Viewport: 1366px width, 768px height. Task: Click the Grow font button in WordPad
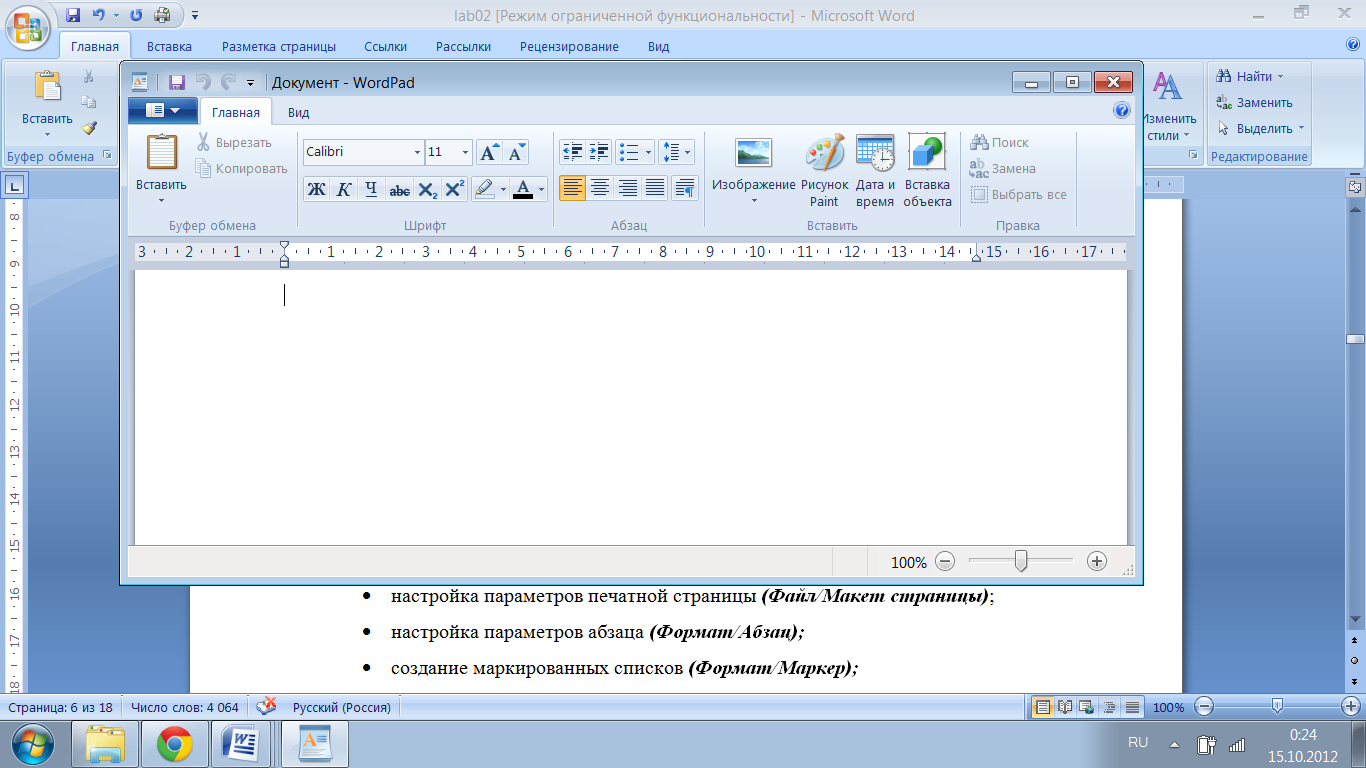(x=489, y=152)
